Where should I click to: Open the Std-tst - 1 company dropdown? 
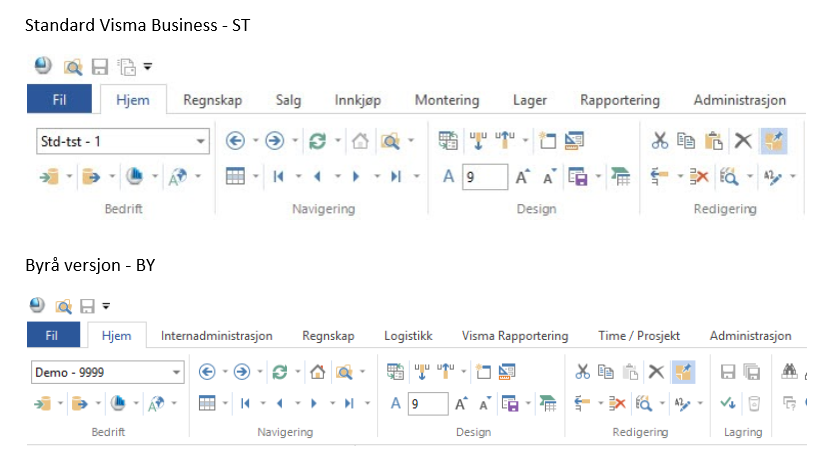[123, 141]
